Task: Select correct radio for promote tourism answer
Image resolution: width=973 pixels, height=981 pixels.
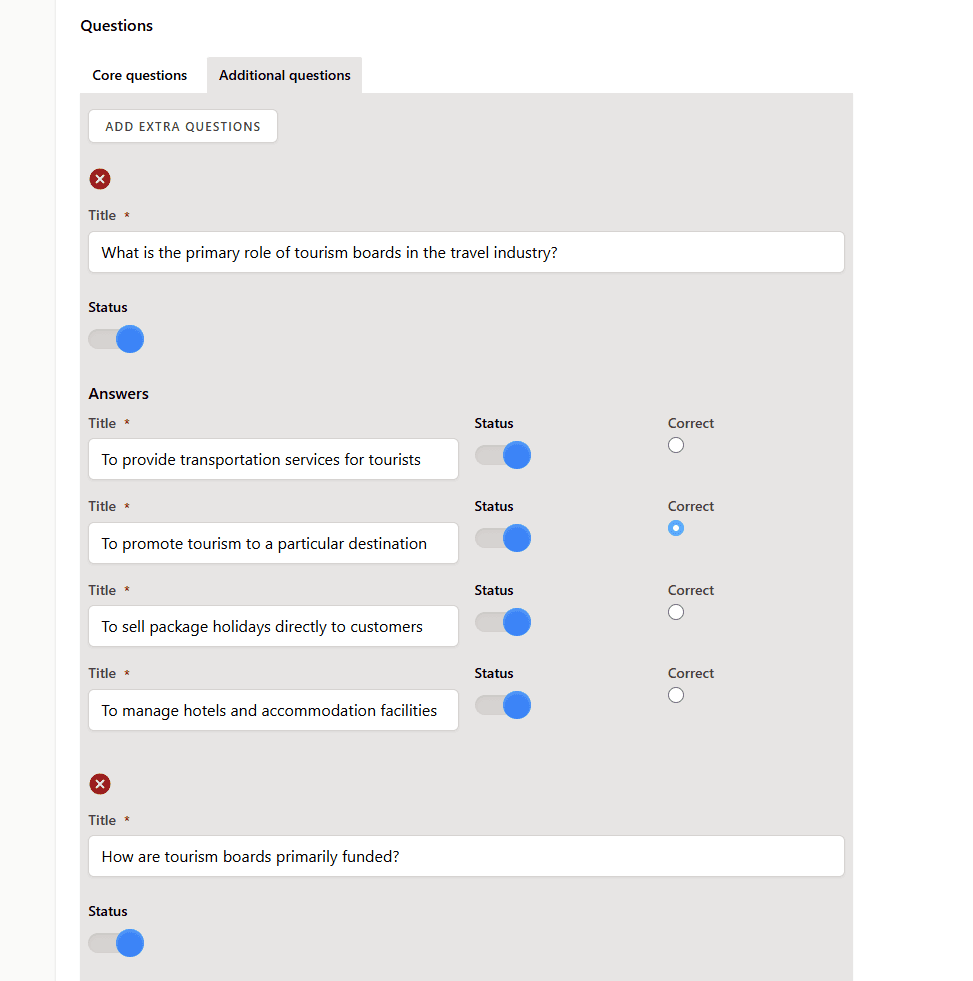Action: click(675, 528)
